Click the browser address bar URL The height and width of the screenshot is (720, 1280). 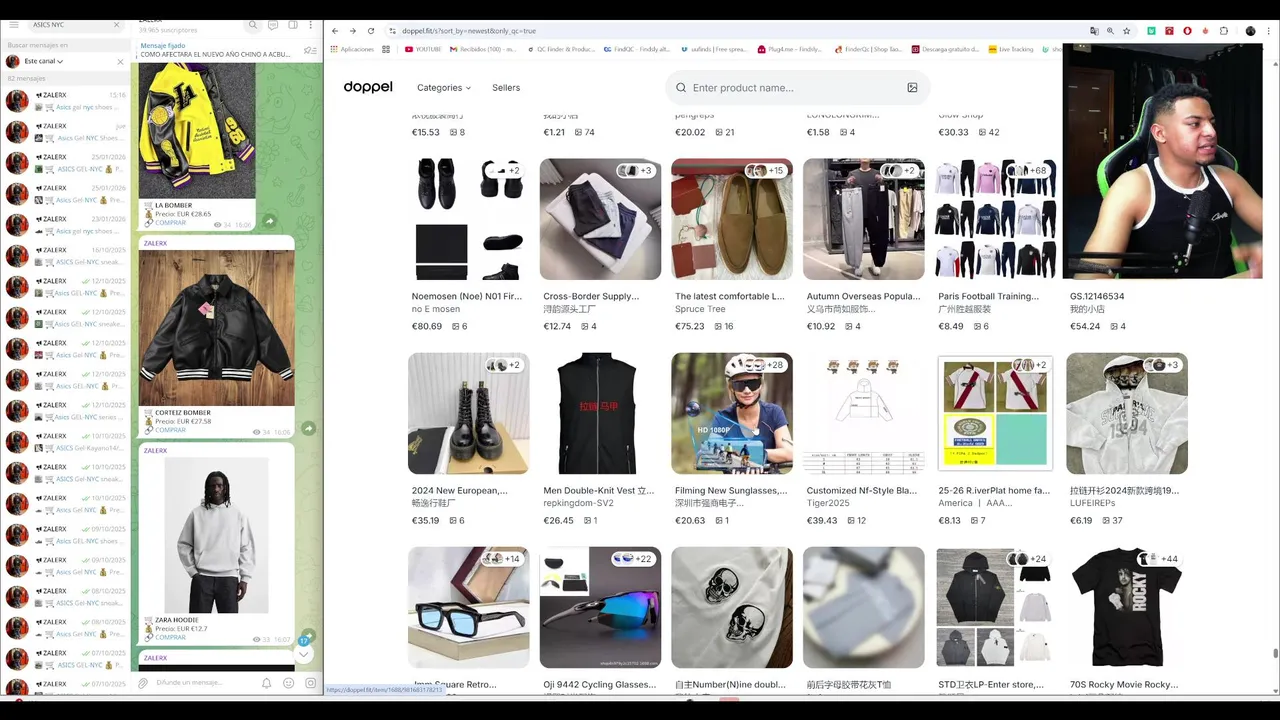(x=468, y=31)
